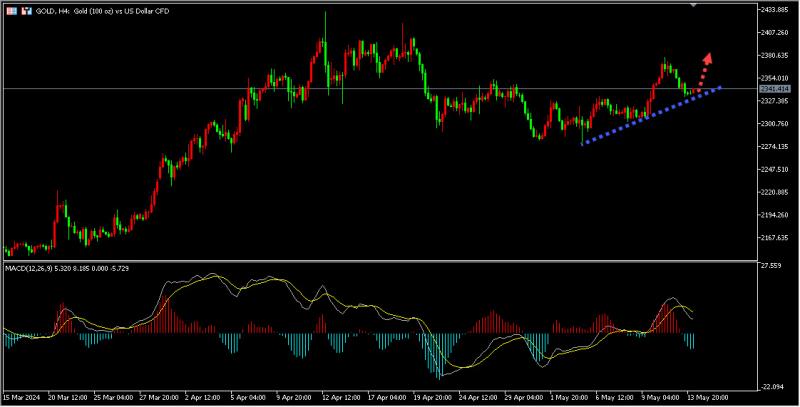This screenshot has width=800, height=407.
Task: Click the 13 May 20:00 time label
Action: click(x=709, y=397)
